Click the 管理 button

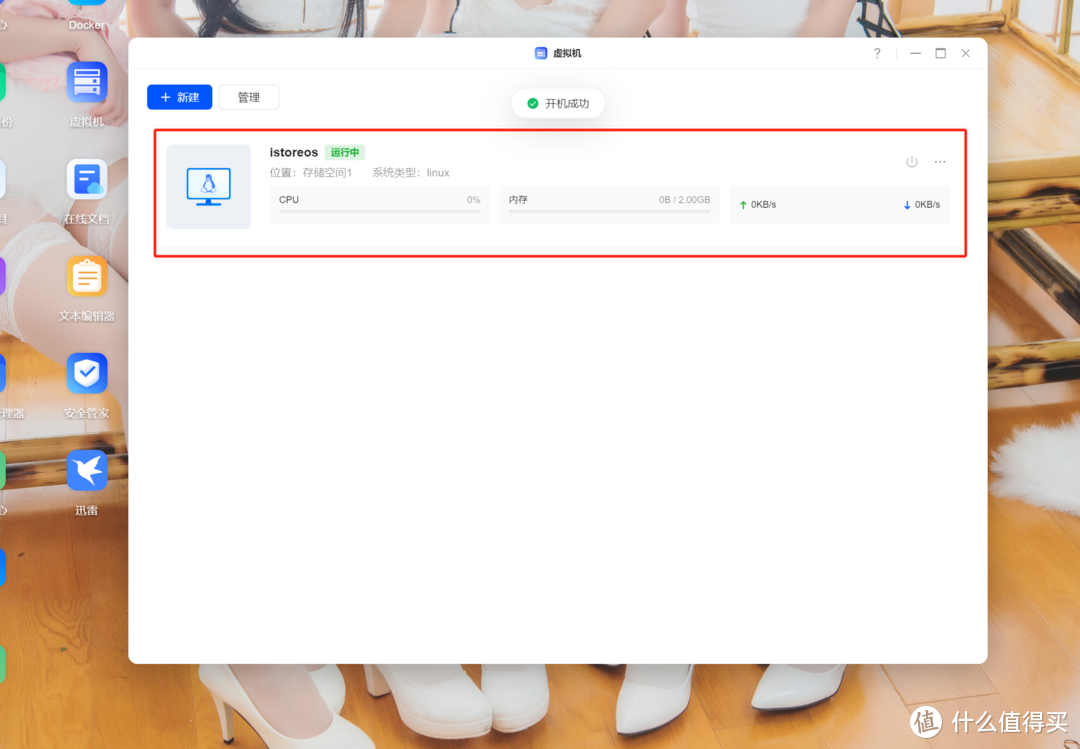(249, 97)
